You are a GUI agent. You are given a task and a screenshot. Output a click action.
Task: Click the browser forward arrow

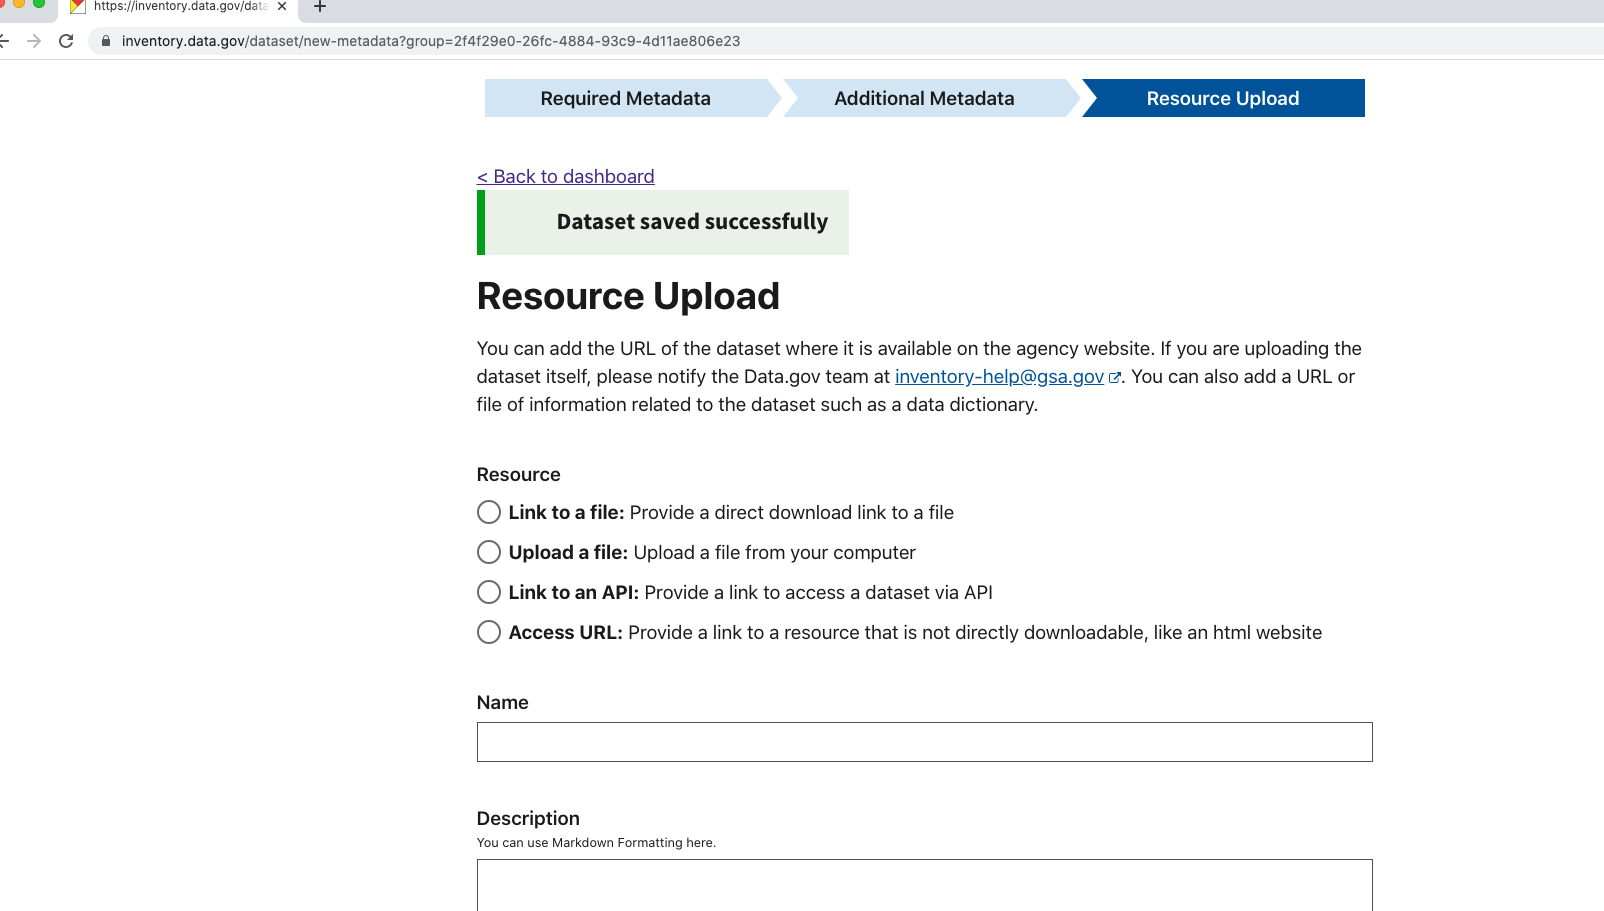coord(34,41)
